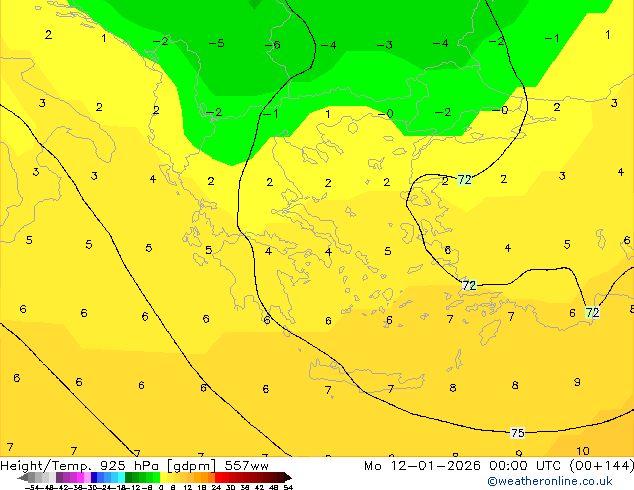The image size is (634, 490).
Task: Click the dark green swatch at -18 in legend
Action: (129, 477)
